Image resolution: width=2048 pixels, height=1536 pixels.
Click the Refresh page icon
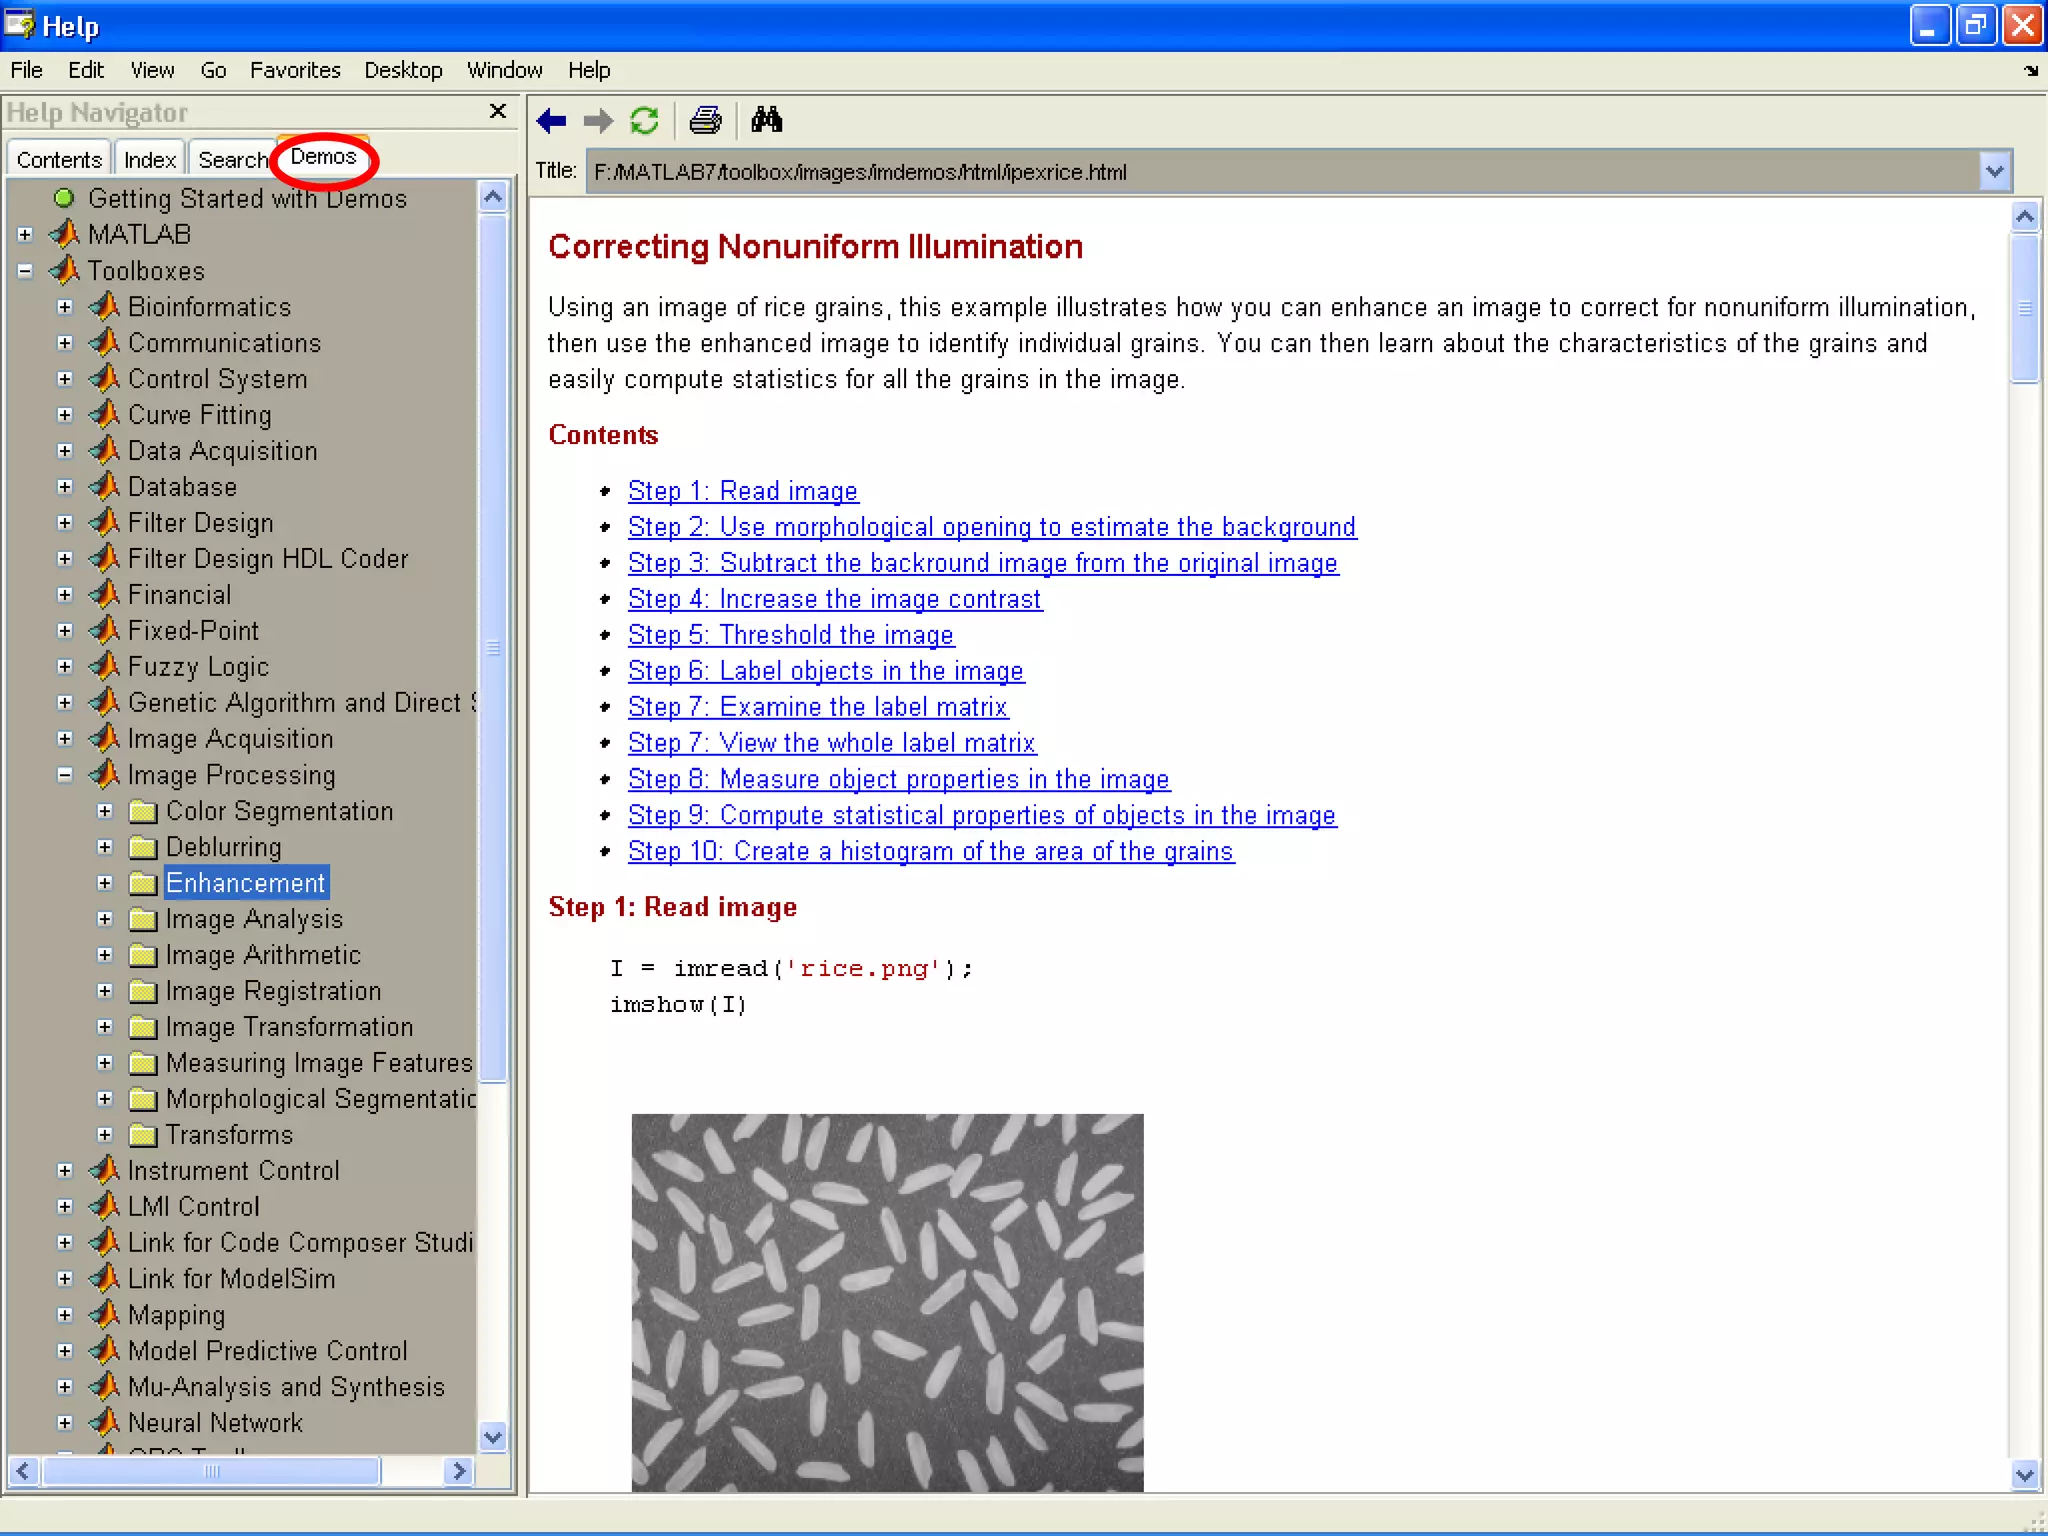pos(645,121)
